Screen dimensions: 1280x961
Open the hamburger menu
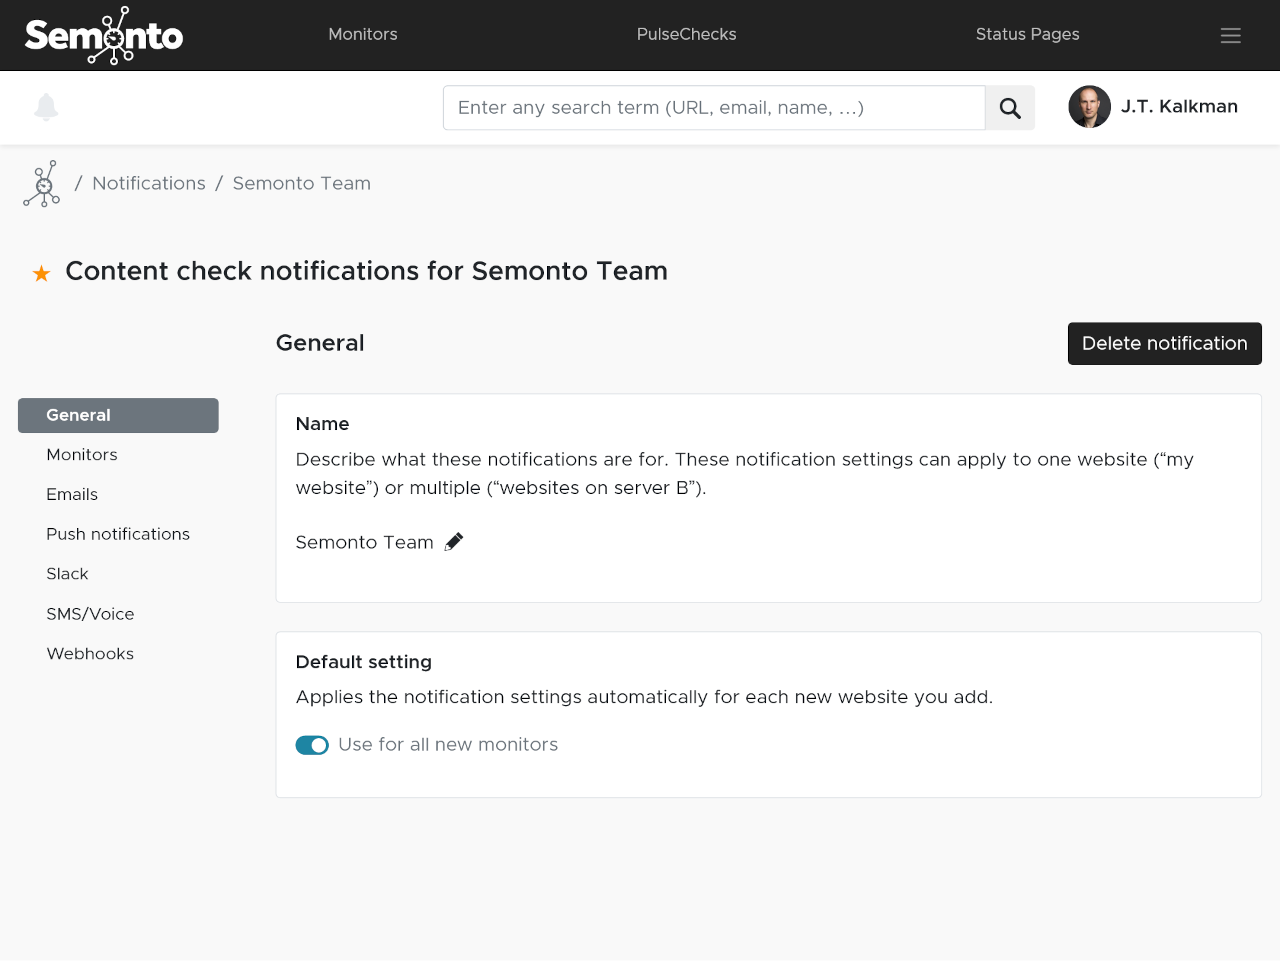click(1231, 35)
